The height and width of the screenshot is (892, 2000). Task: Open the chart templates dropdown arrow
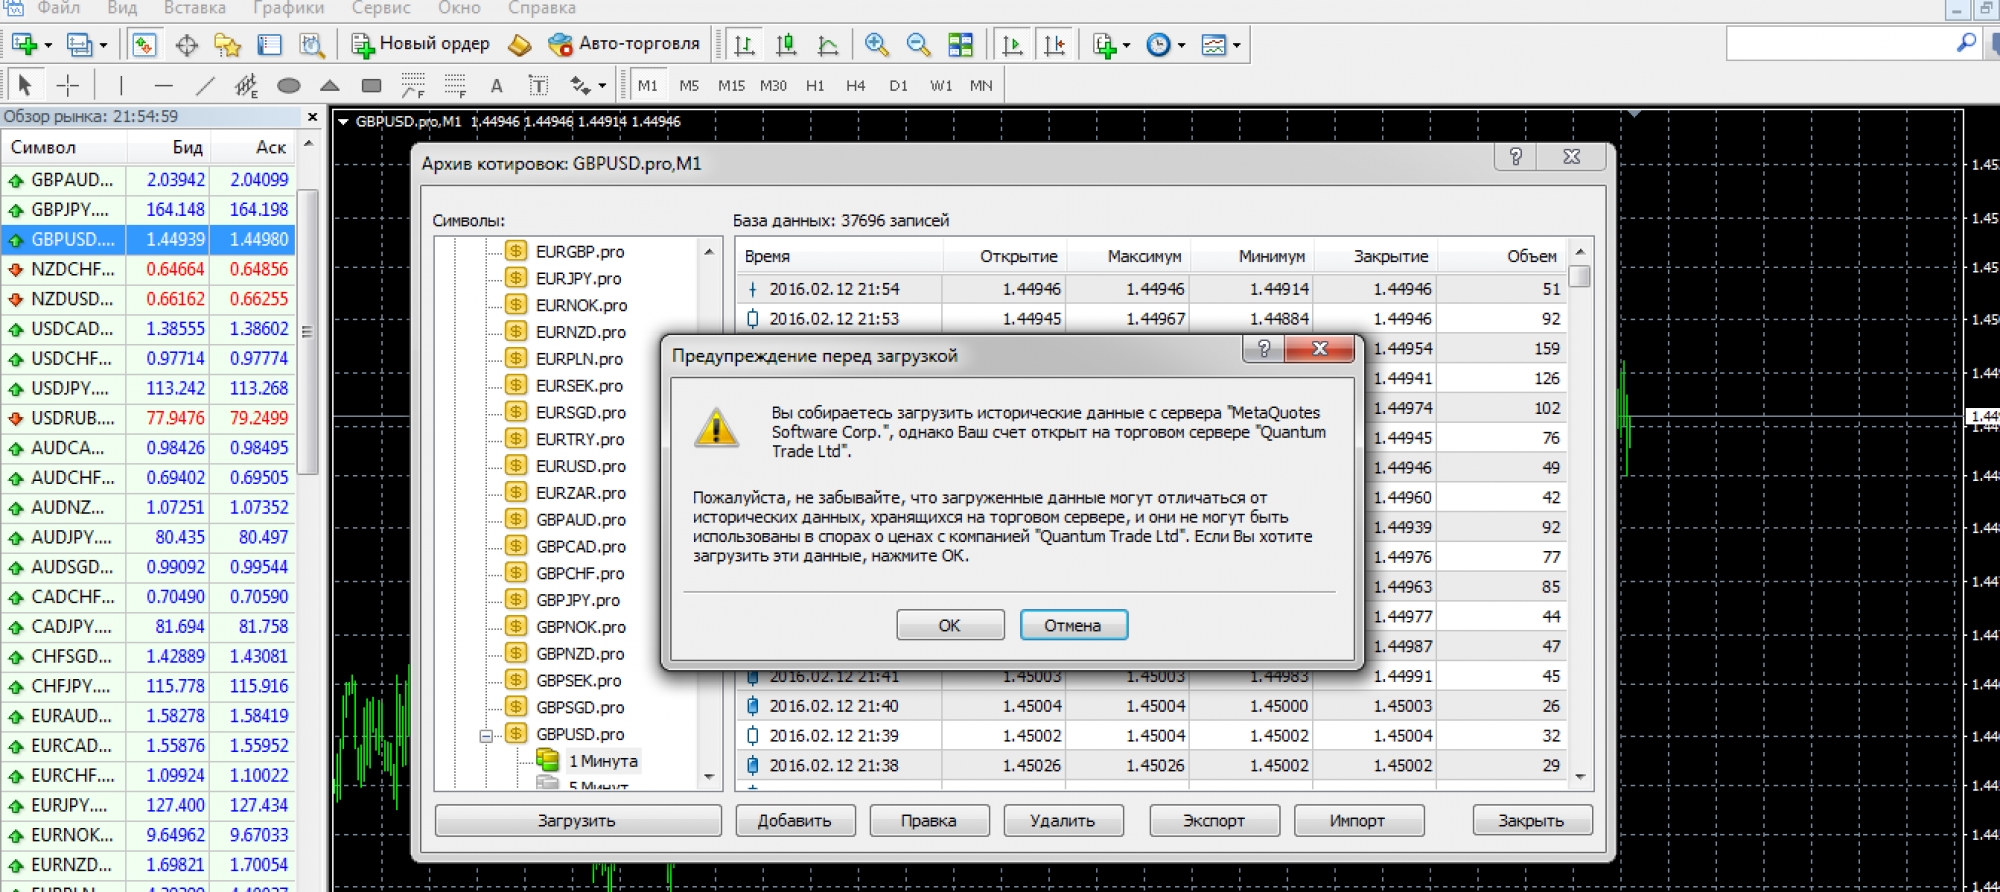(x=1237, y=46)
